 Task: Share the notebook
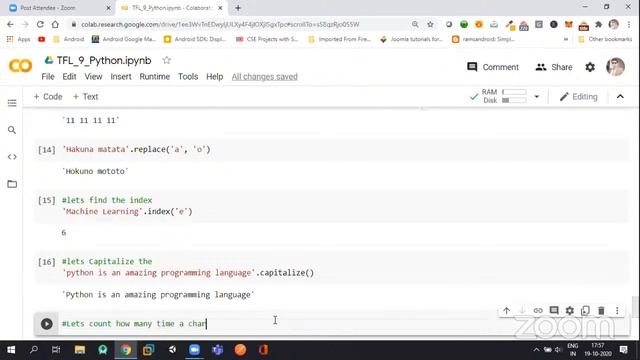pos(553,67)
